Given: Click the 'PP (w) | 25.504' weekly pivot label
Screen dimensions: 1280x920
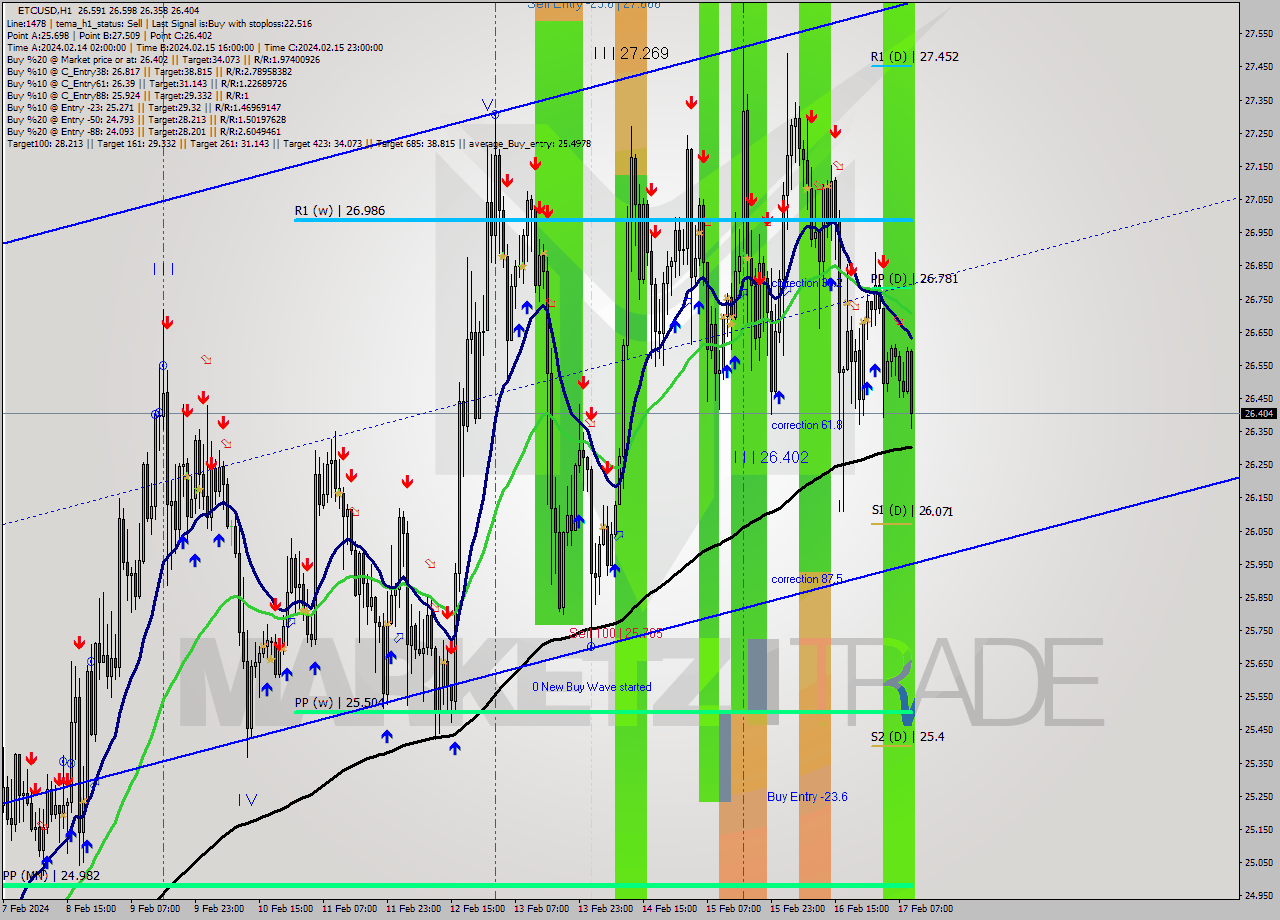Looking at the screenshot, I should [x=340, y=703].
